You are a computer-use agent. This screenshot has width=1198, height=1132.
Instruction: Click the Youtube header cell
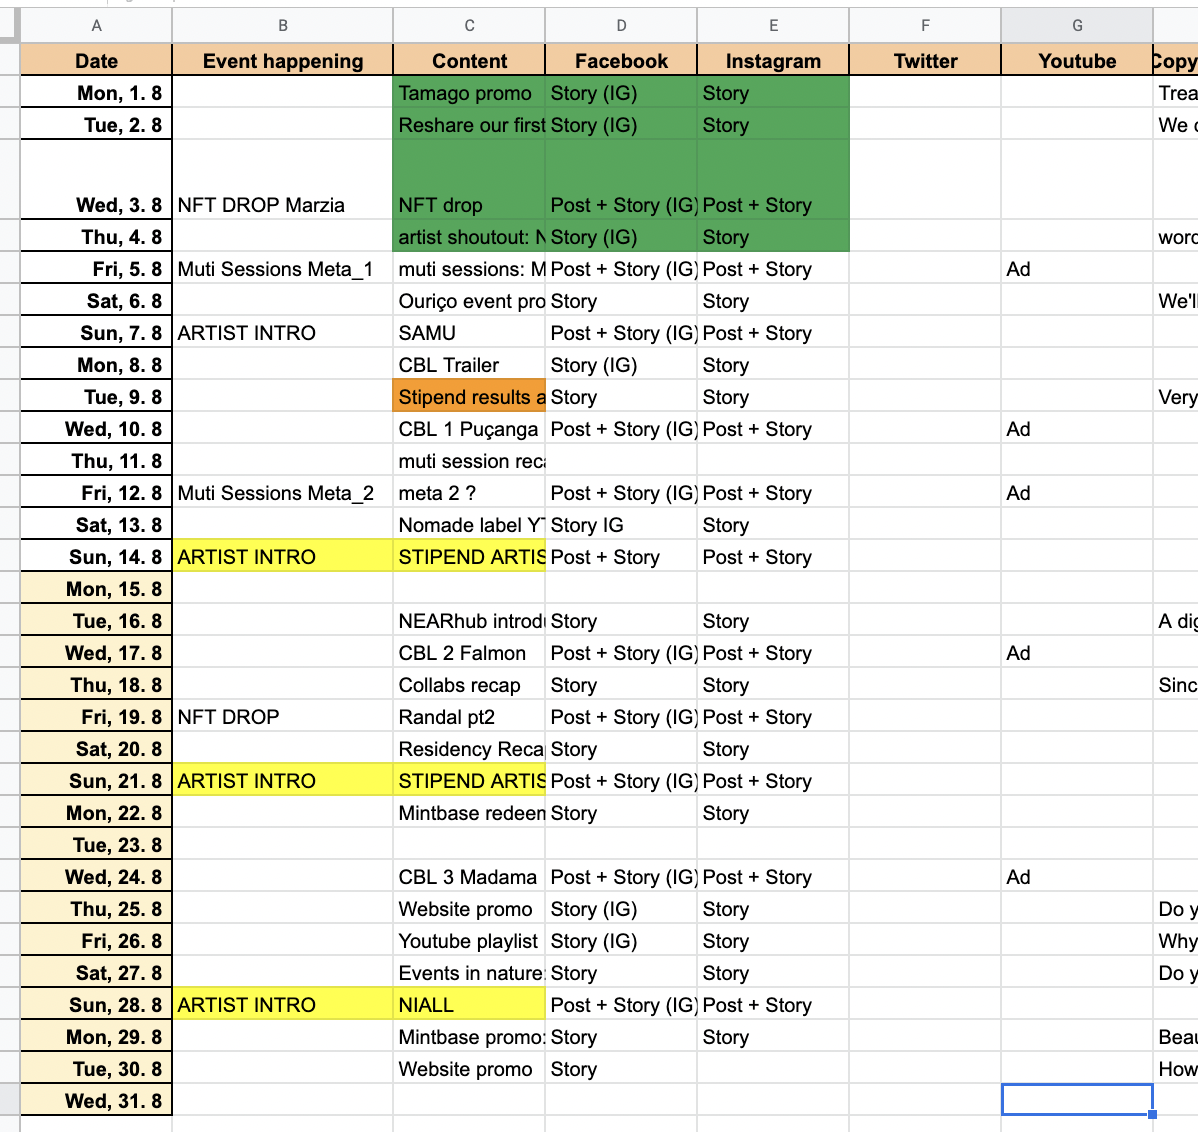click(1077, 60)
